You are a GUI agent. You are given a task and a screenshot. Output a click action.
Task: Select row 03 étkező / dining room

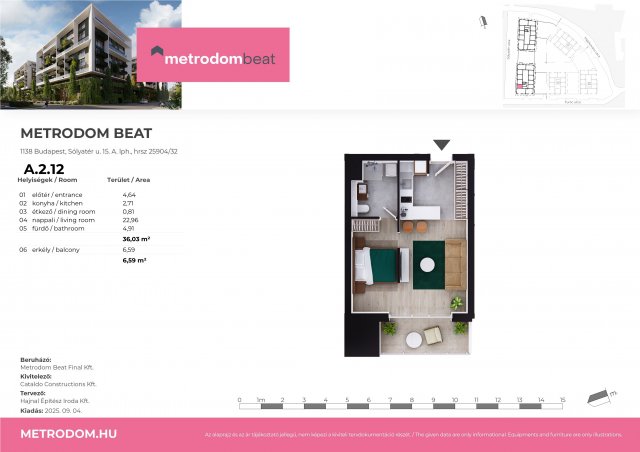(x=78, y=212)
